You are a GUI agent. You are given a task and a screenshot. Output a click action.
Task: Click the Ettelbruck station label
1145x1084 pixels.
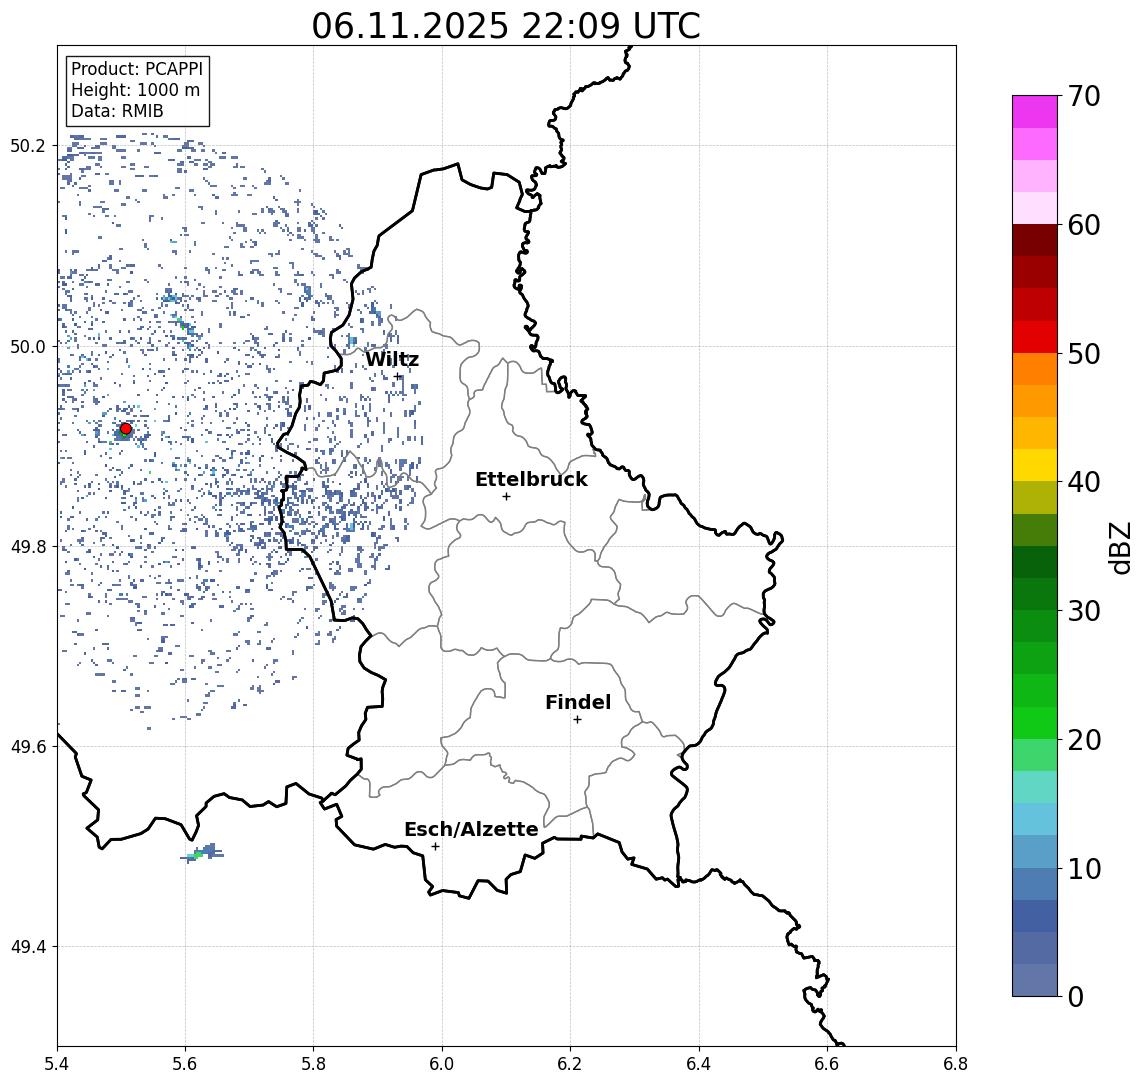(531, 479)
